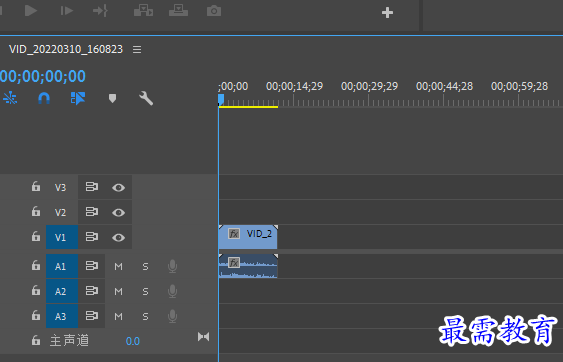Toggle Snap magnet in the timeline
The width and height of the screenshot is (563, 362).
44,98
